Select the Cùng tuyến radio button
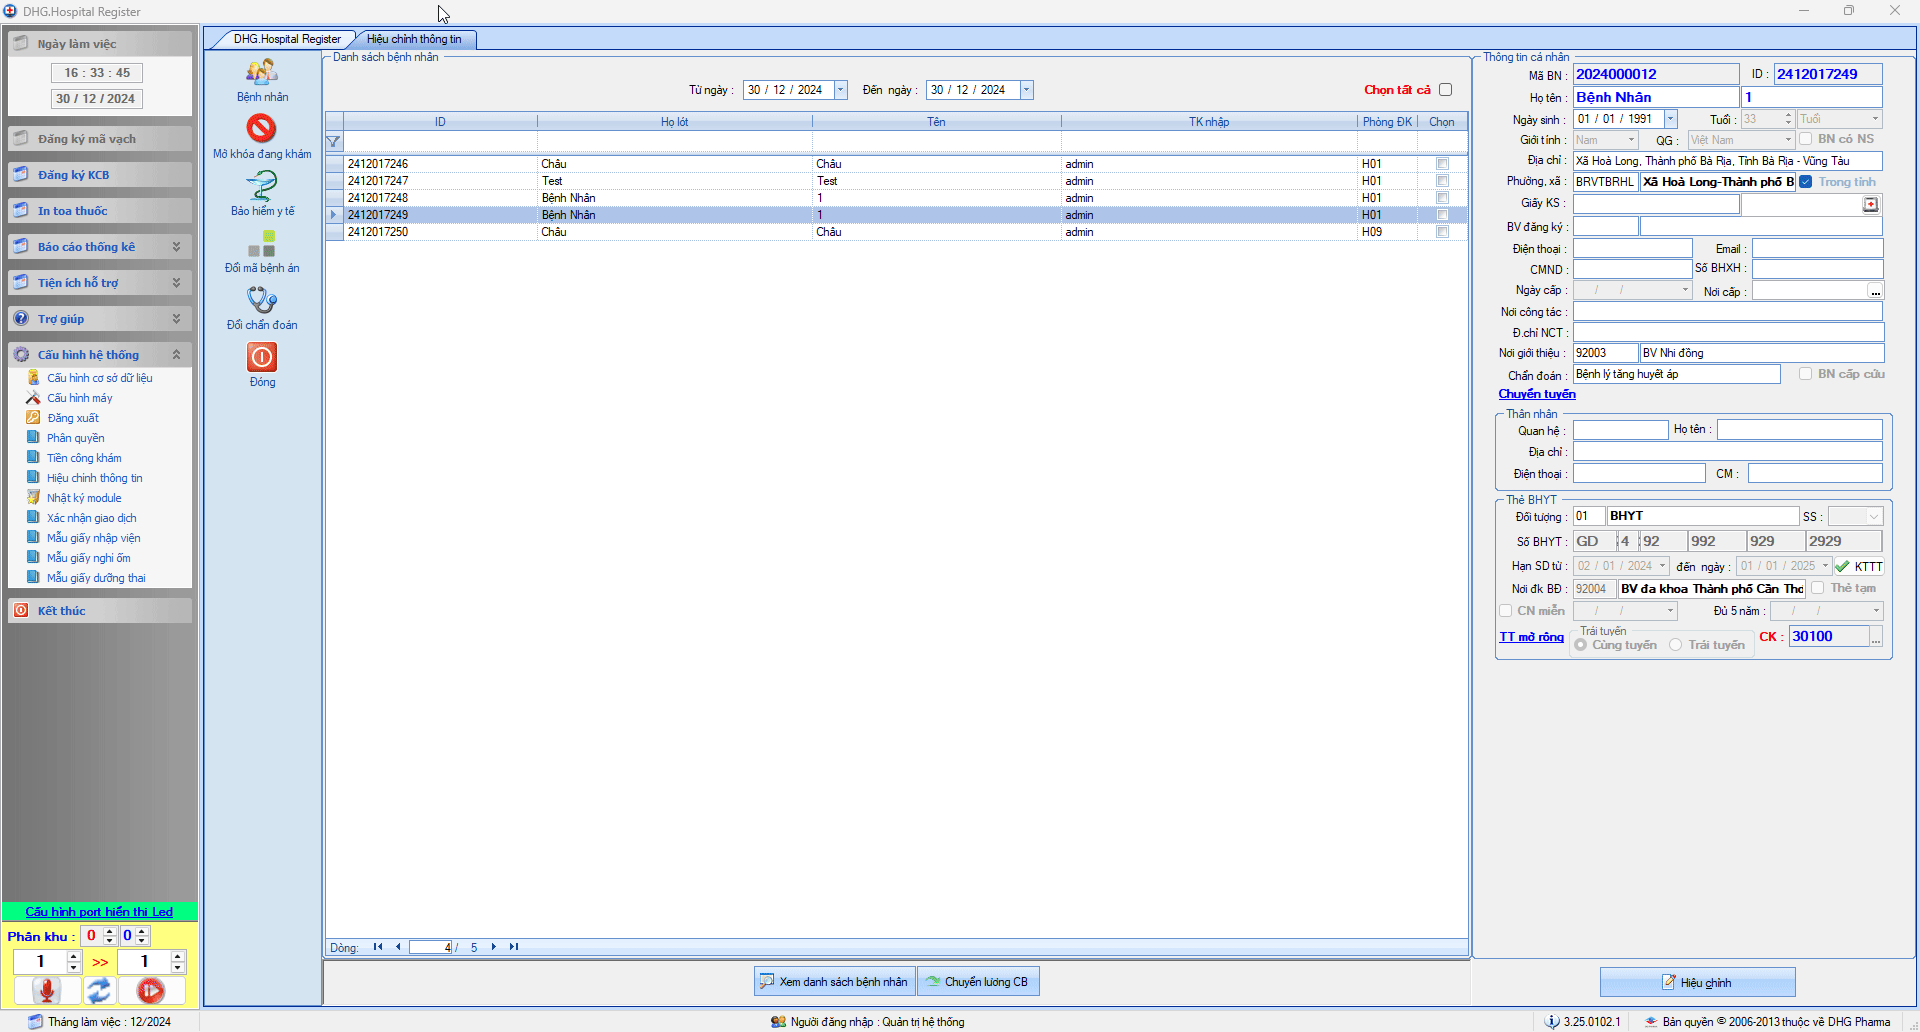Image resolution: width=1920 pixels, height=1032 pixels. (1581, 645)
